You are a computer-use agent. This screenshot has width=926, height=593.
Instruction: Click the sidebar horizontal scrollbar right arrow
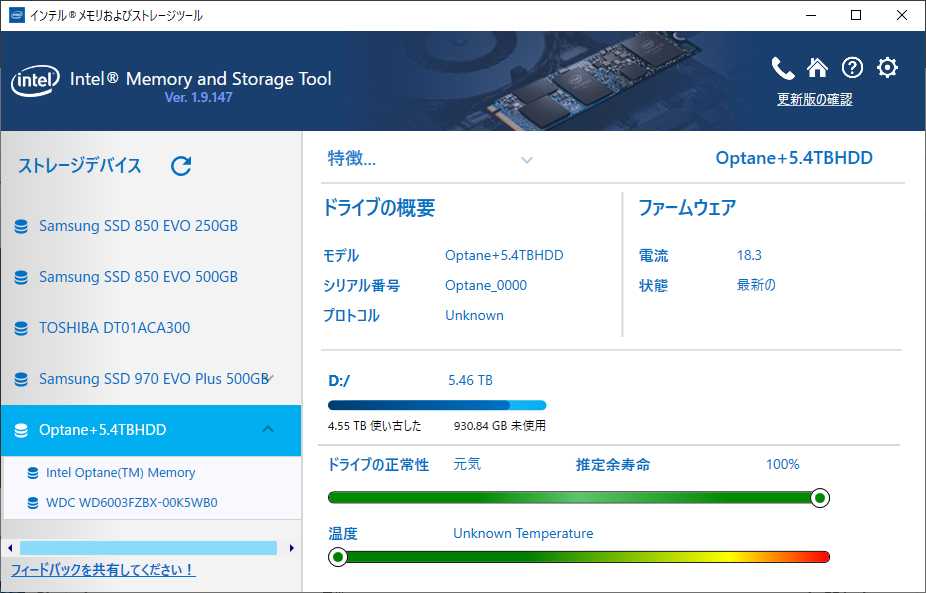[292, 548]
